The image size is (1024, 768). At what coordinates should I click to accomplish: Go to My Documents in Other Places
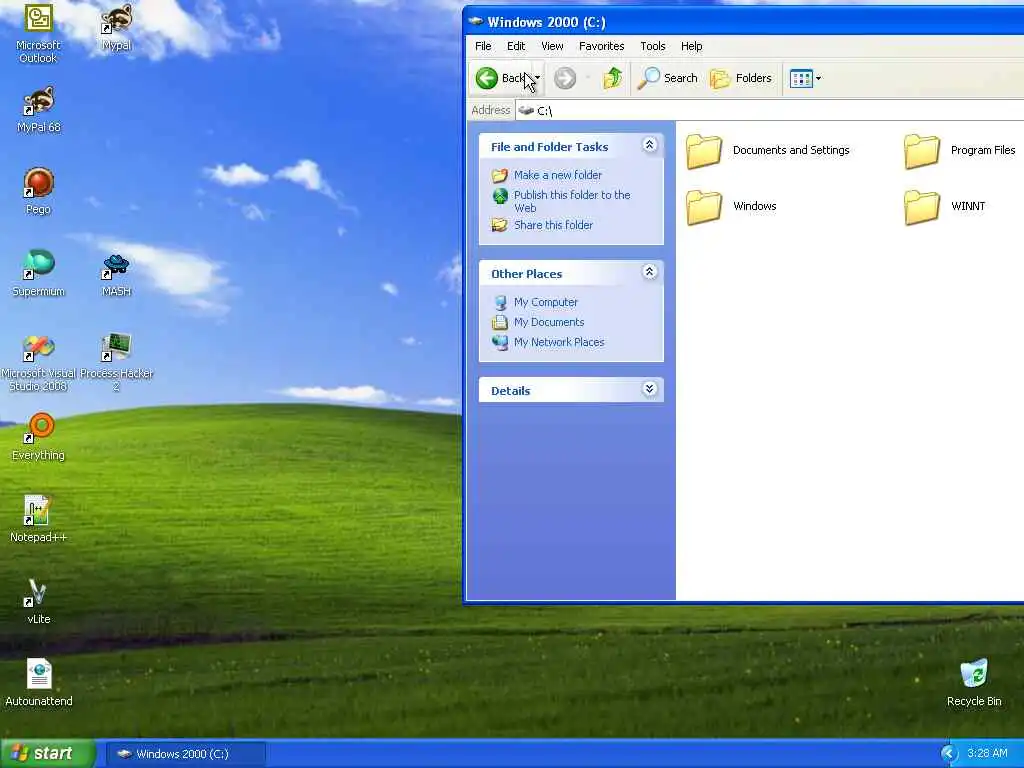point(549,323)
